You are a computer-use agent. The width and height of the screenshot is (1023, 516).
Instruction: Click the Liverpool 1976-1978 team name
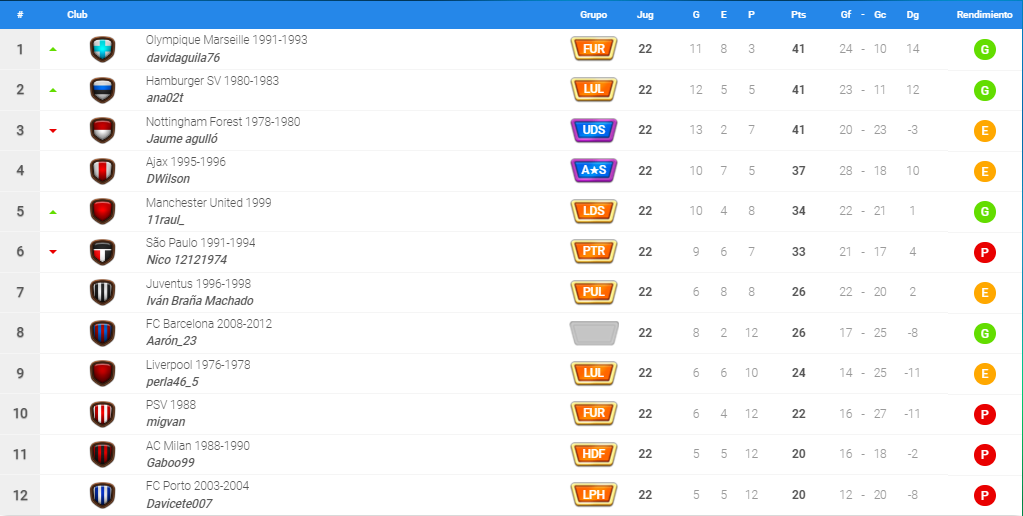198,365
